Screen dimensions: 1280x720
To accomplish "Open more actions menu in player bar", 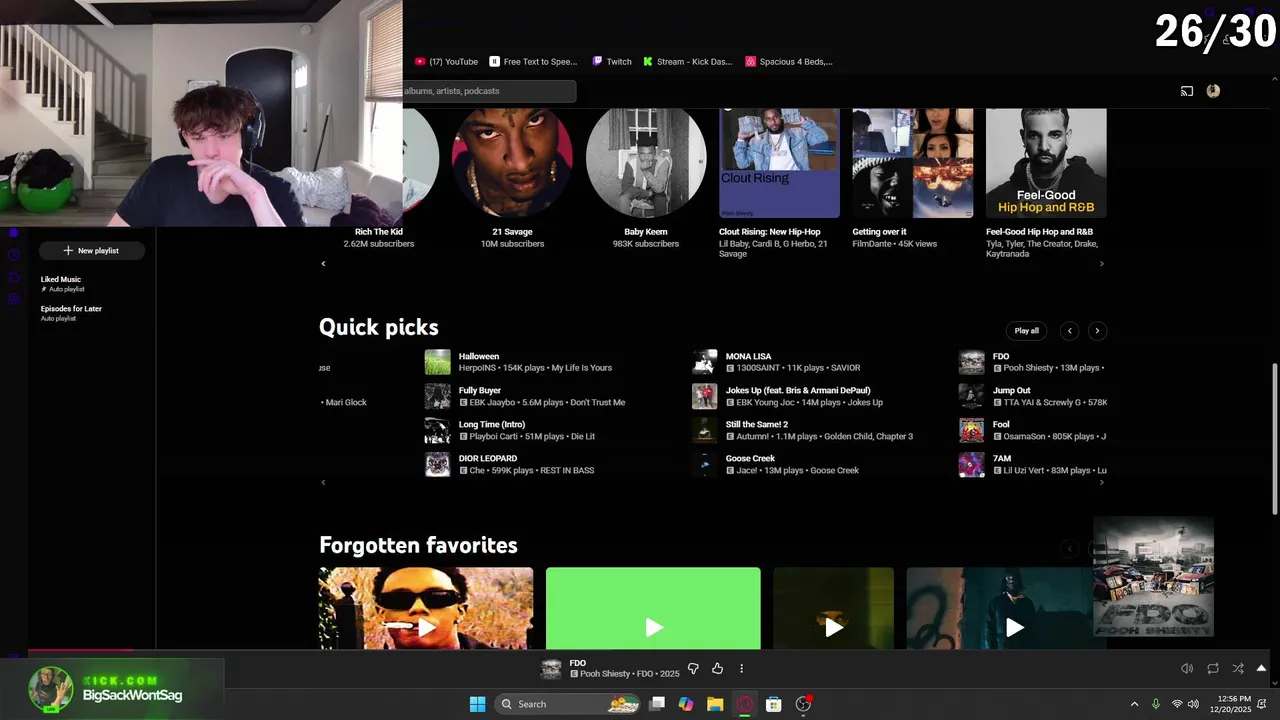I will 741,669.
